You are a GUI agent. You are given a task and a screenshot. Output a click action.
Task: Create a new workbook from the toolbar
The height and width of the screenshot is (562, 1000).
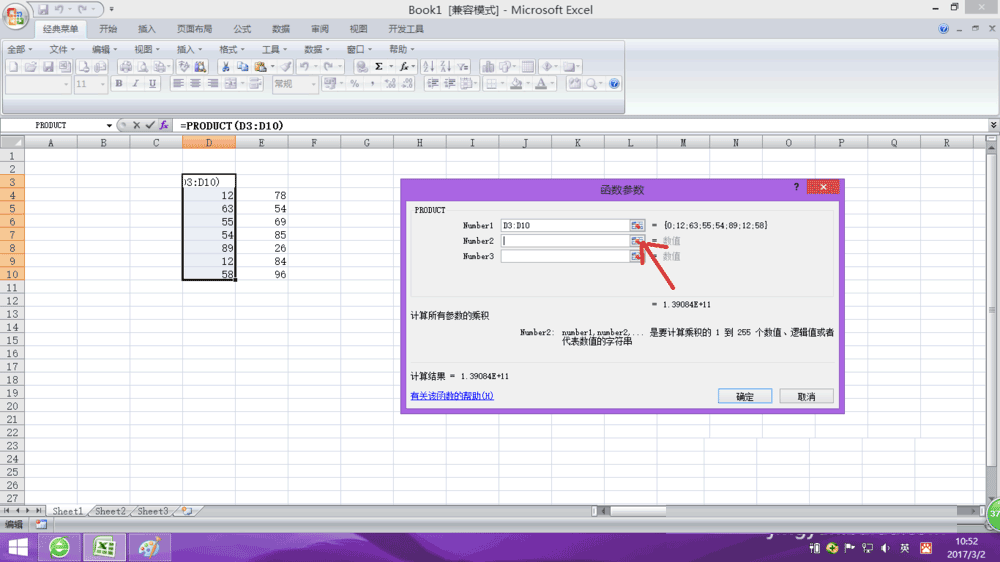coord(13,66)
